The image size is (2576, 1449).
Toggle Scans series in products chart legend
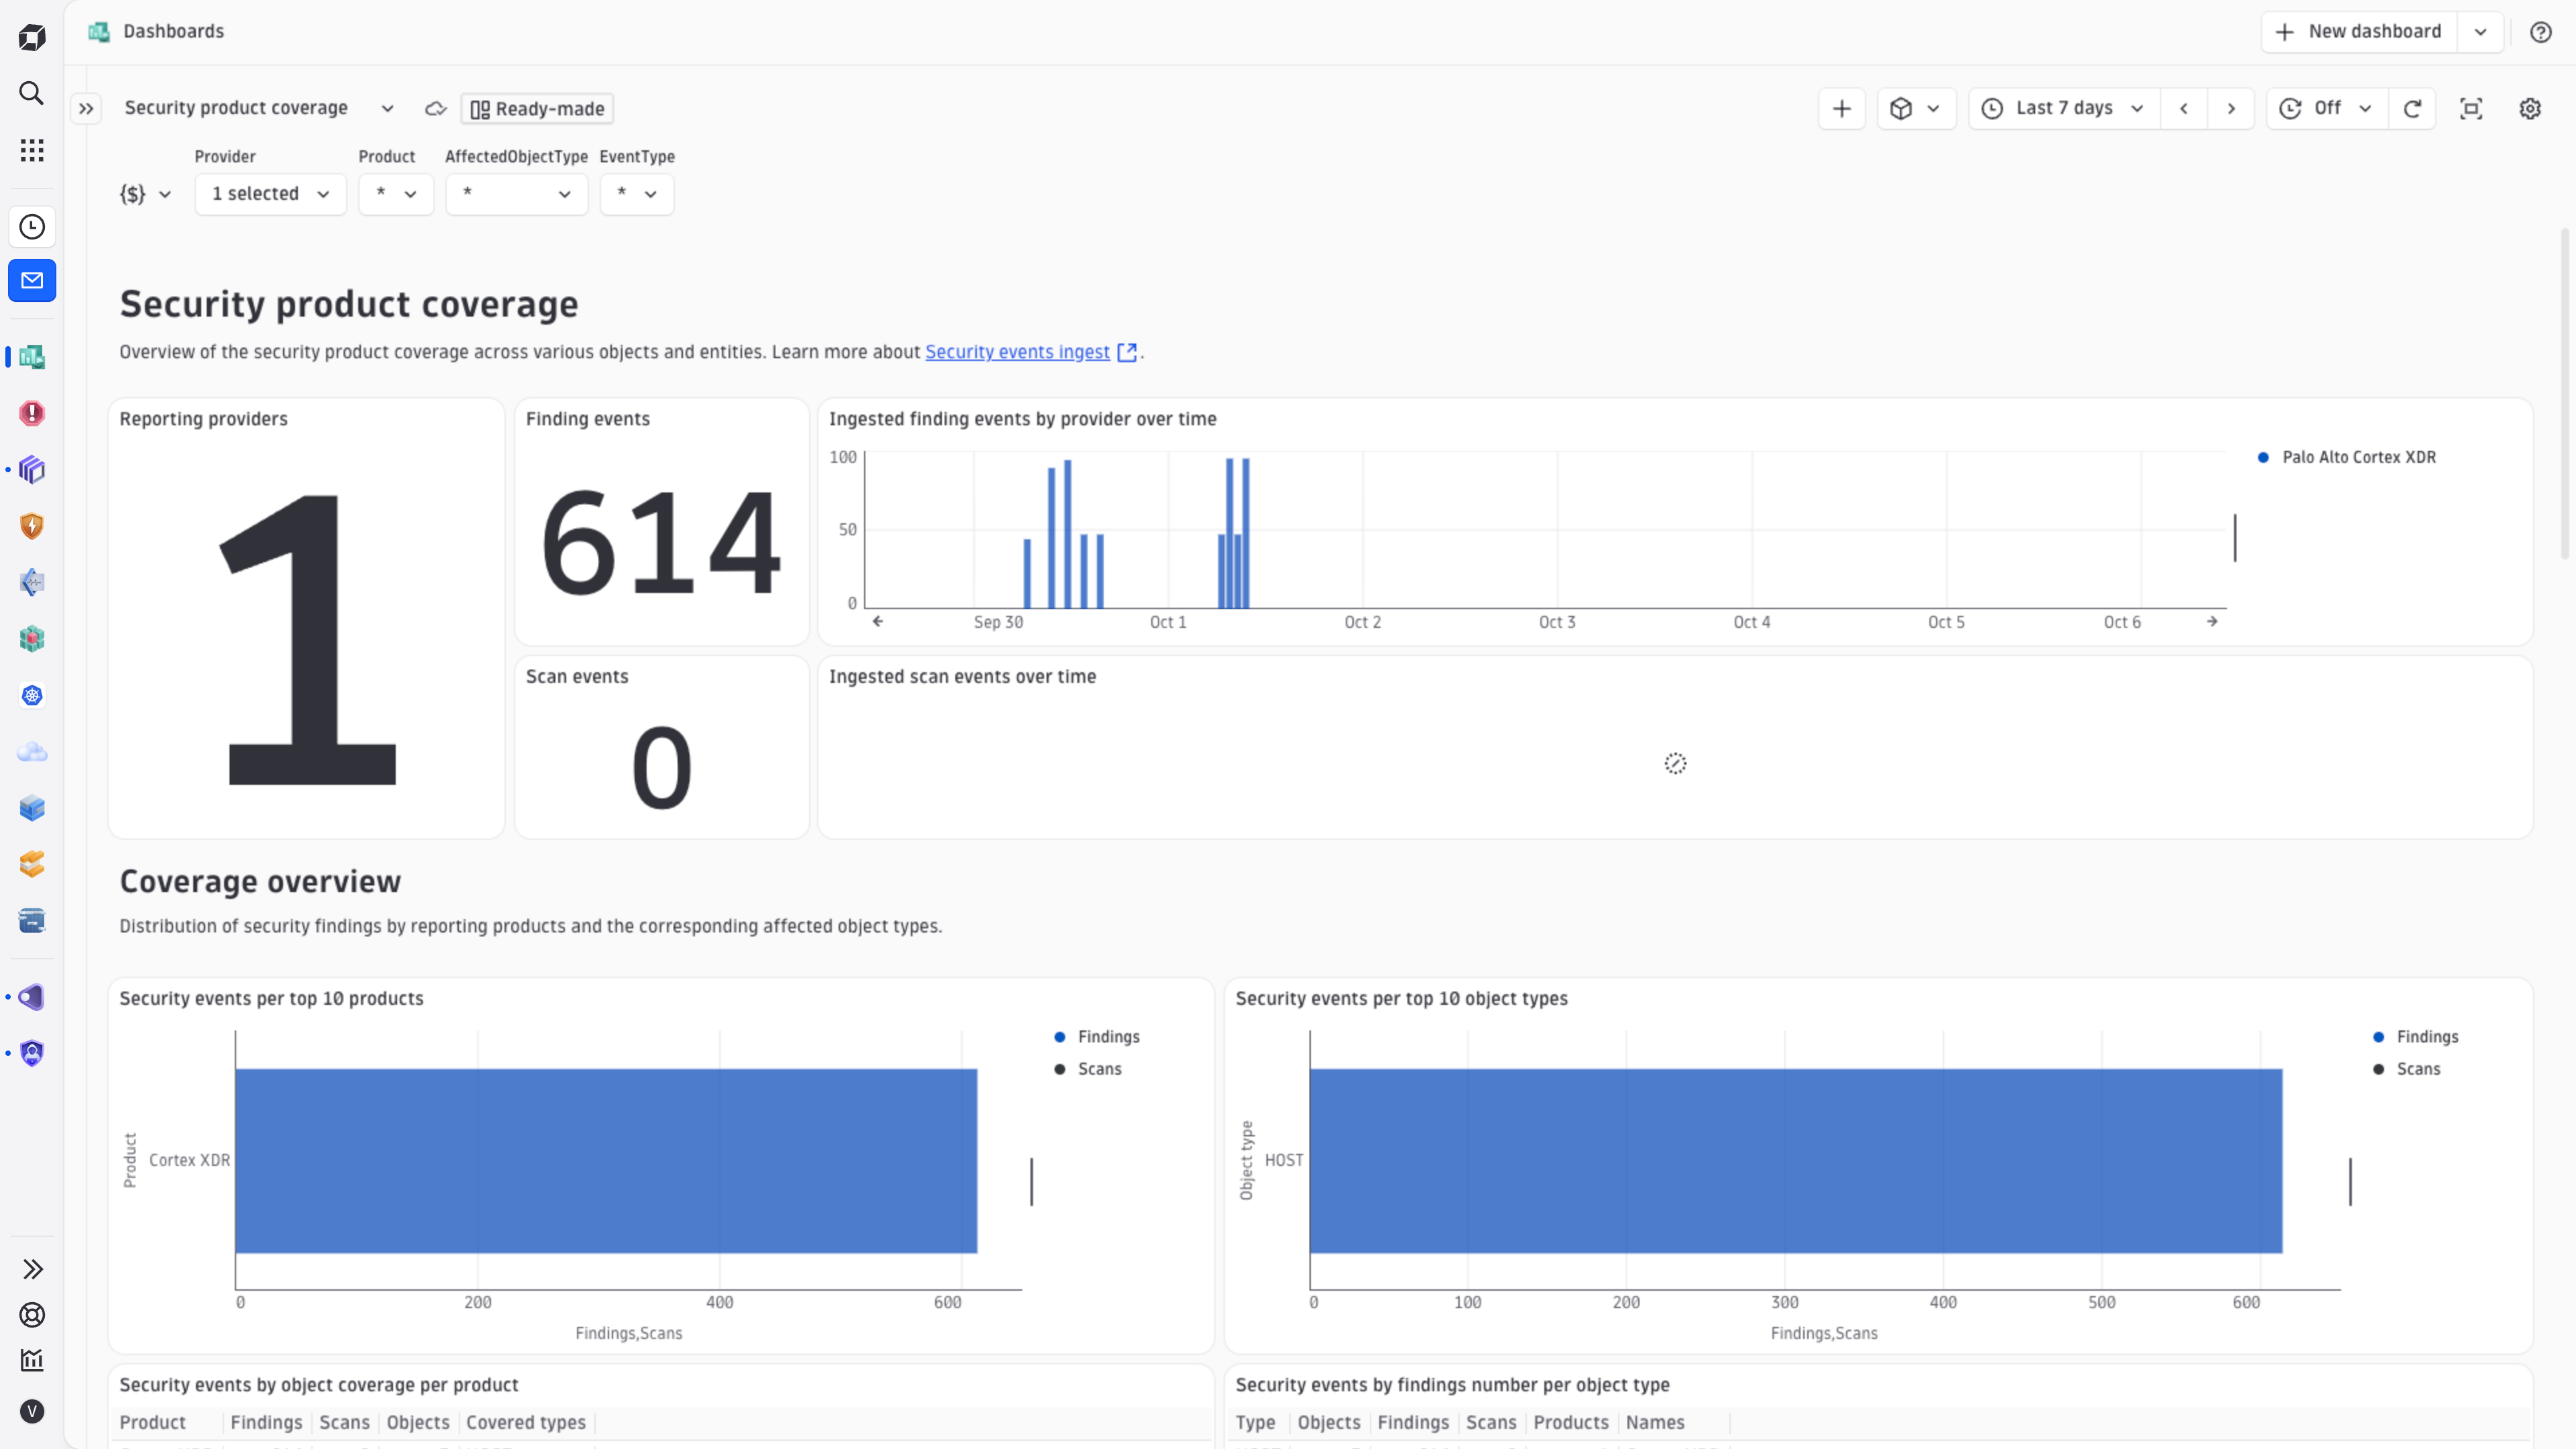1089,1069
